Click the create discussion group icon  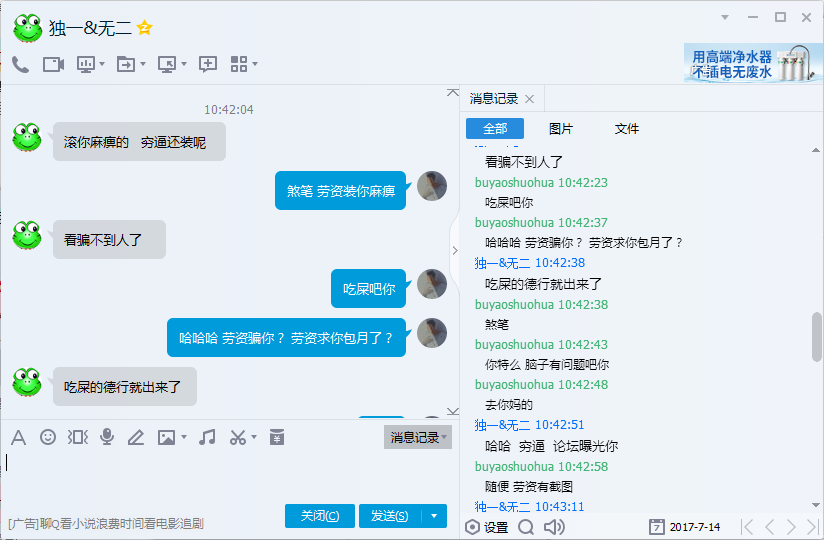(208, 64)
